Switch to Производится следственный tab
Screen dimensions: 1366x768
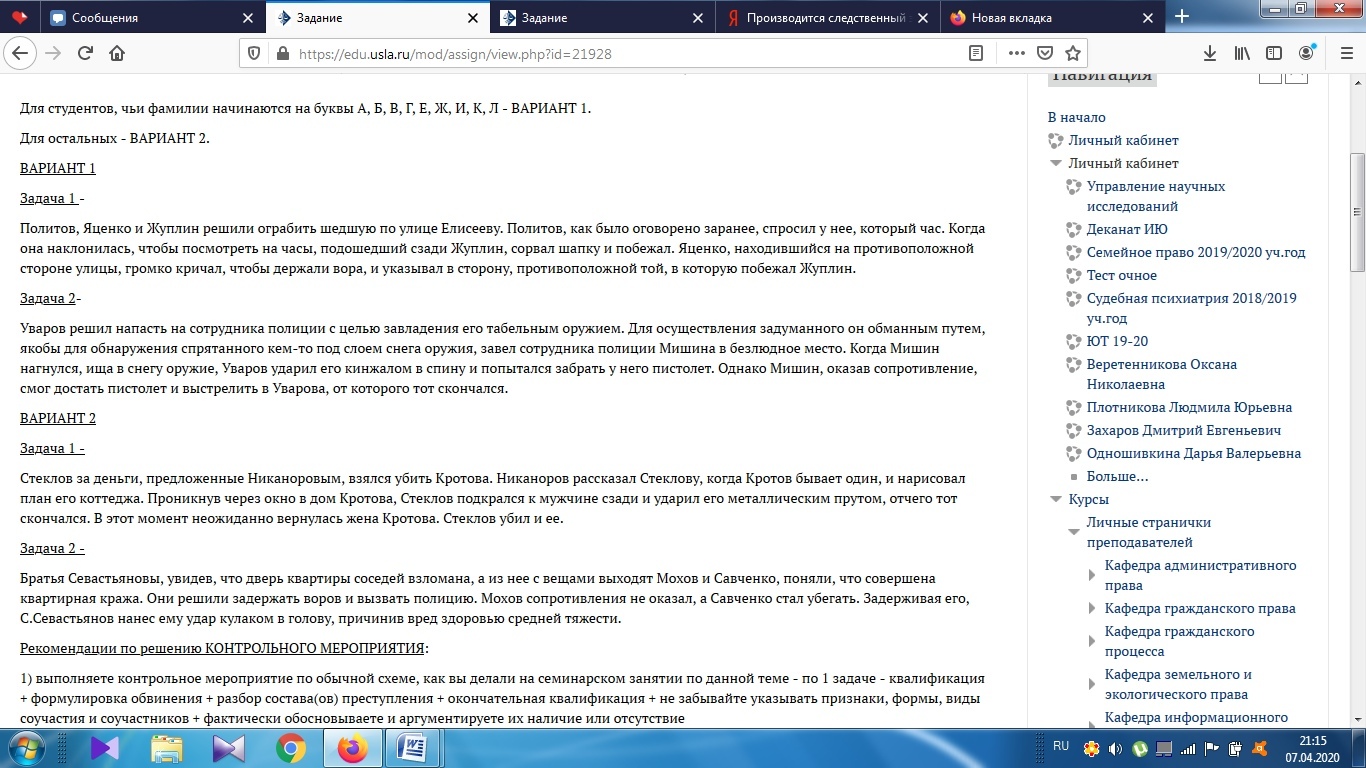coord(828,17)
